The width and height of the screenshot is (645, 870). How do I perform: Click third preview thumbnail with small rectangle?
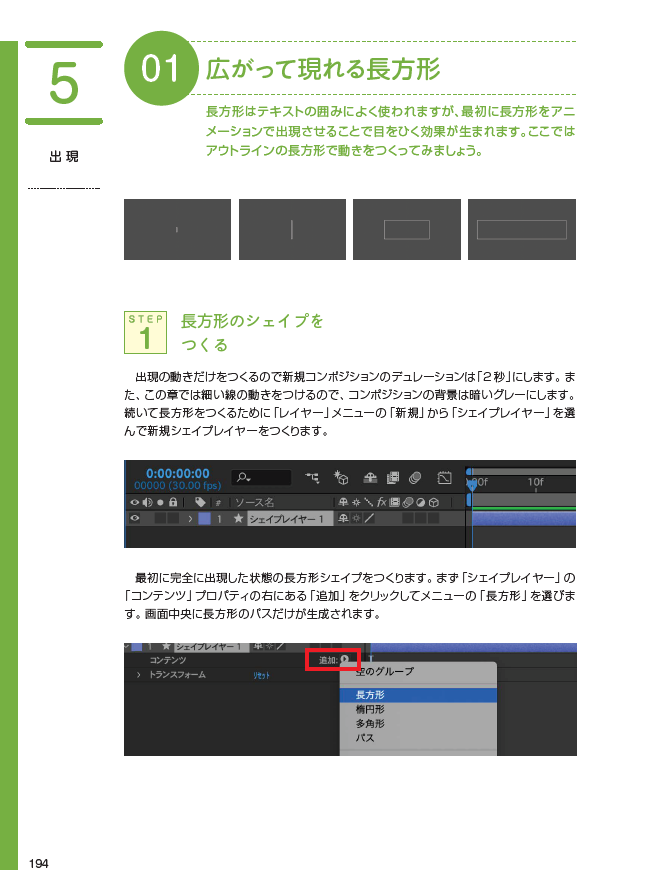(407, 229)
